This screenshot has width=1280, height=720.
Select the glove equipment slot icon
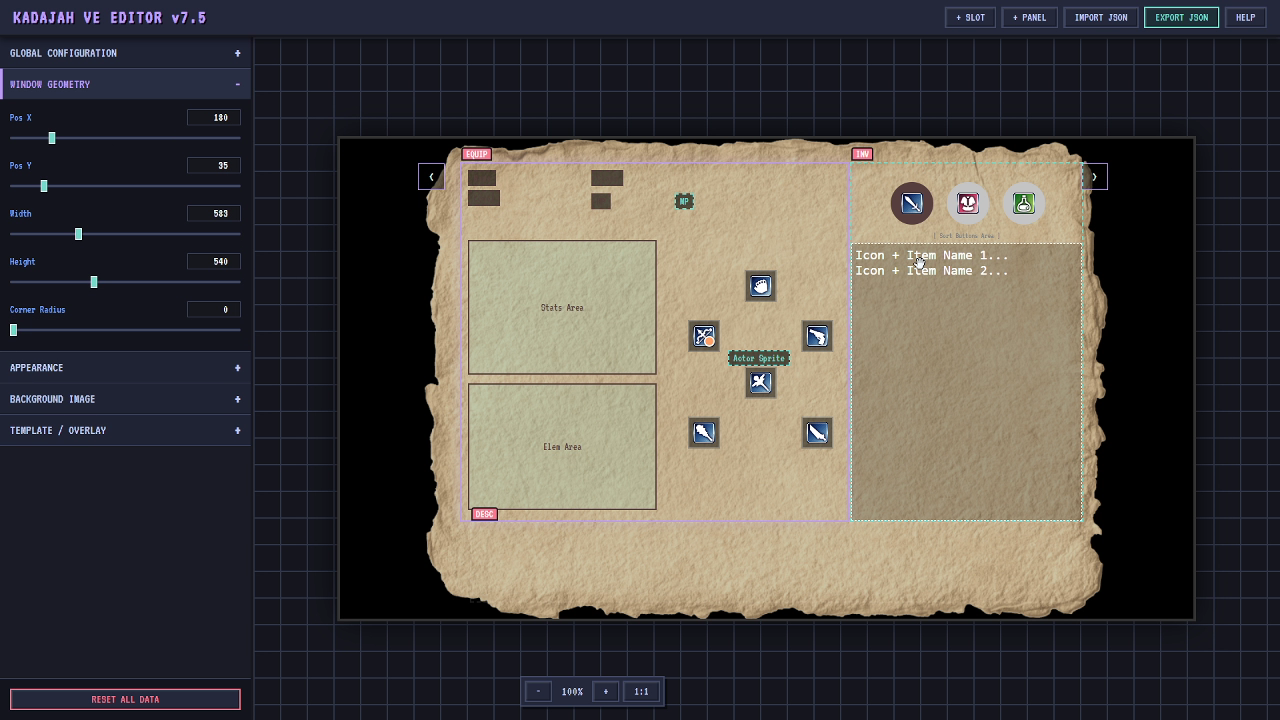click(760, 286)
